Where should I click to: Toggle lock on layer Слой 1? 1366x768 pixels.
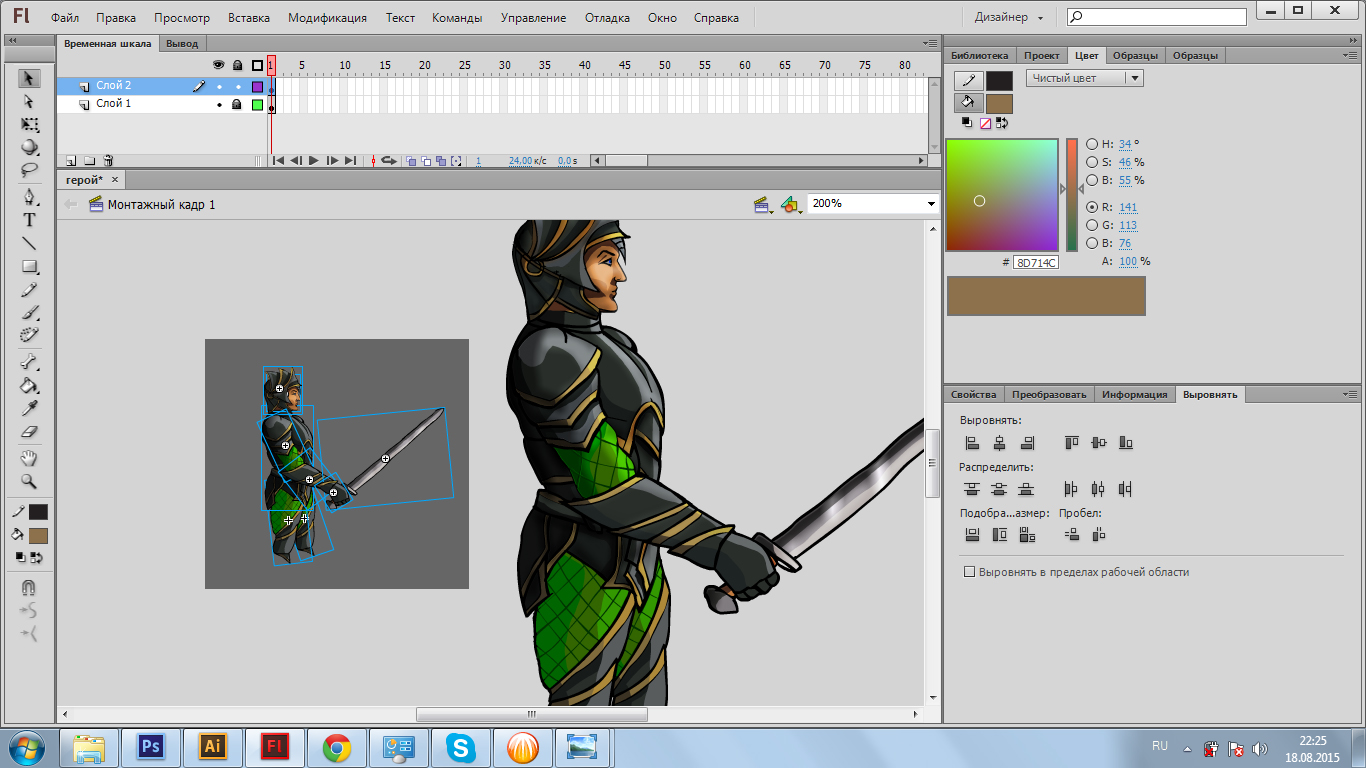tap(237, 104)
